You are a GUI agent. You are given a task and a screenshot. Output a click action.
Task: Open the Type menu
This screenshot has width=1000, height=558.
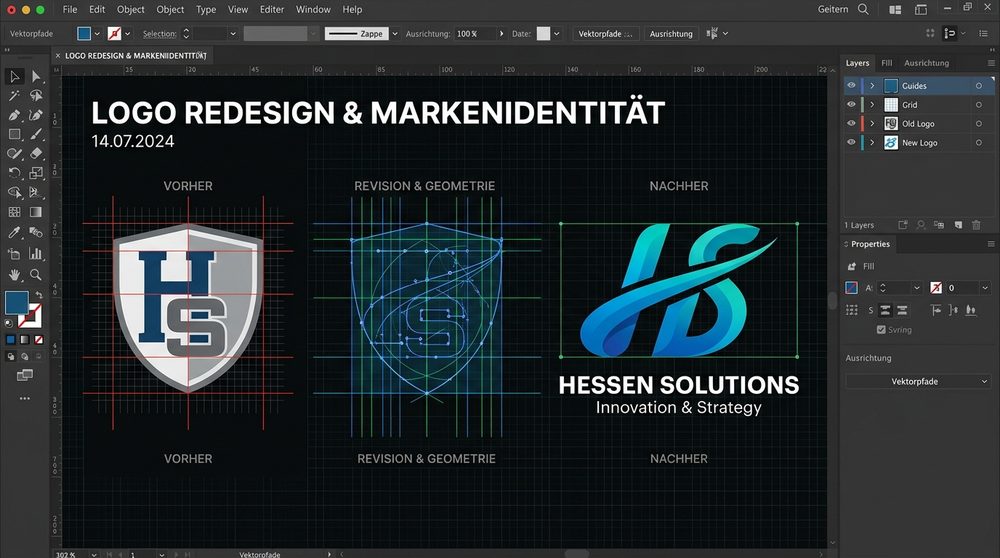click(205, 10)
